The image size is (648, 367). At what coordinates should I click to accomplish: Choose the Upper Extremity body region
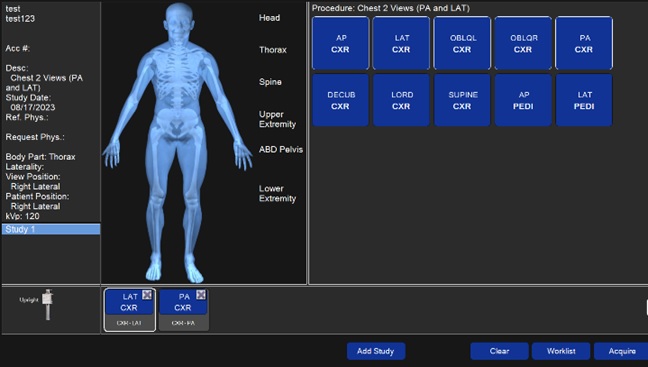tap(277, 119)
